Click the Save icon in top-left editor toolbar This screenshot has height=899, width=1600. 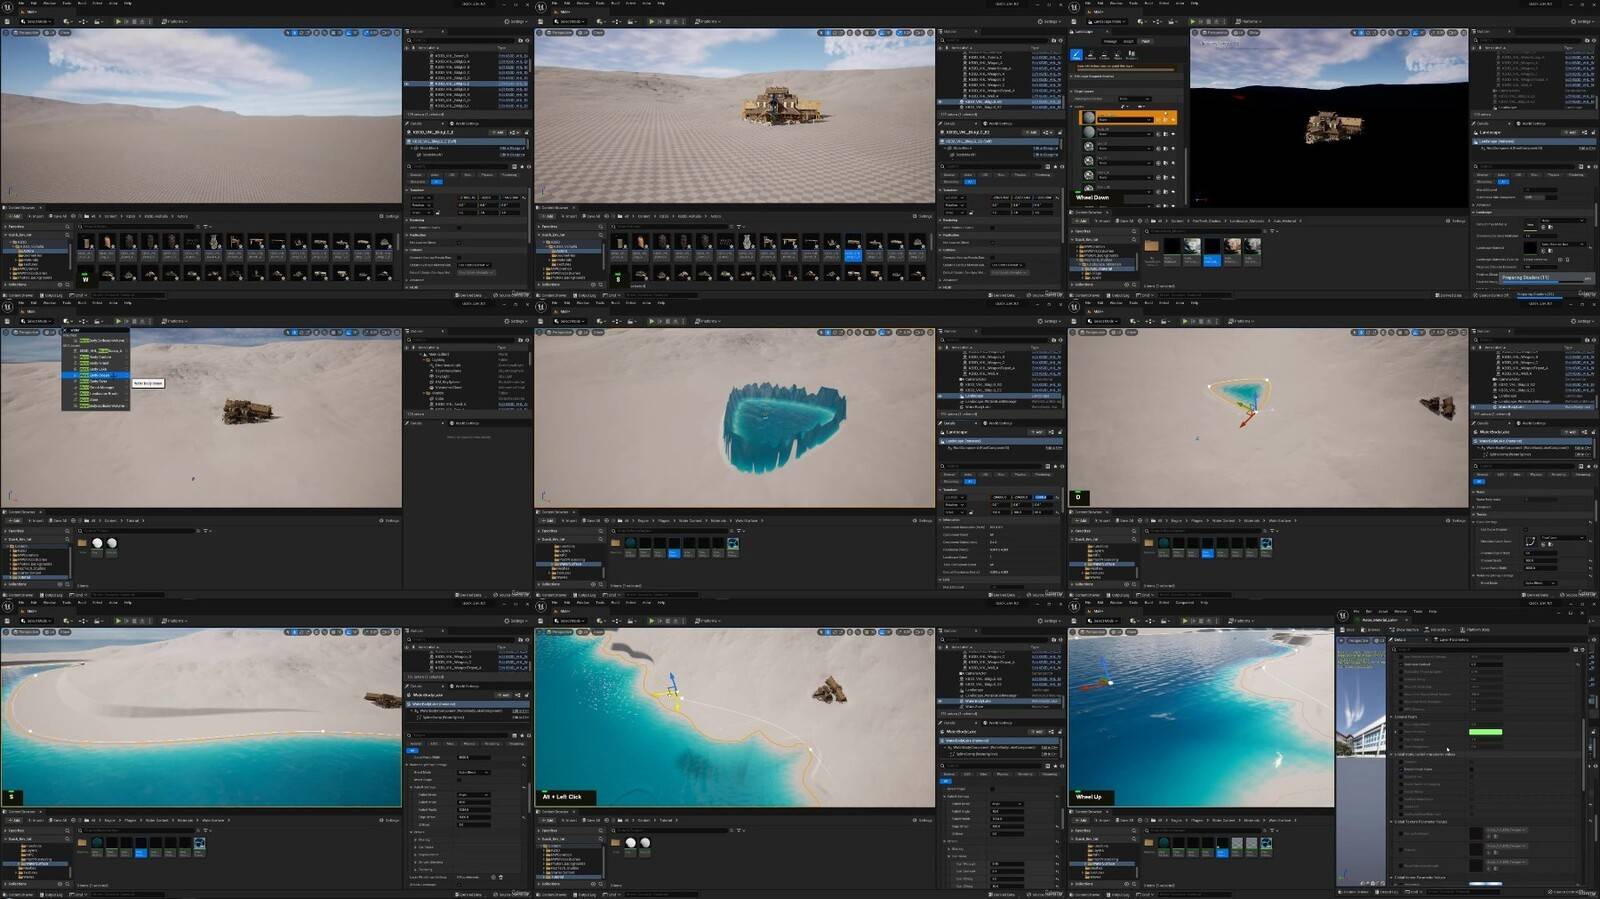point(8,21)
